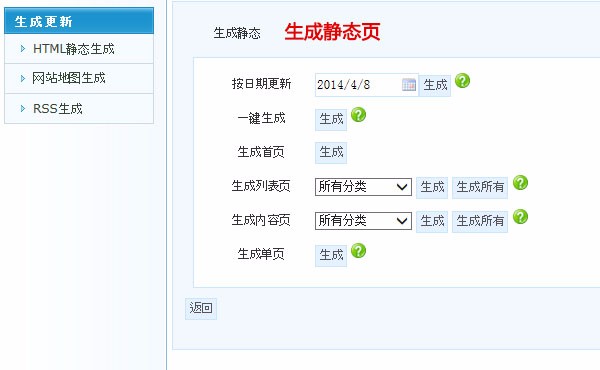Click 生成所有 button for 生成列表页

click(480, 187)
